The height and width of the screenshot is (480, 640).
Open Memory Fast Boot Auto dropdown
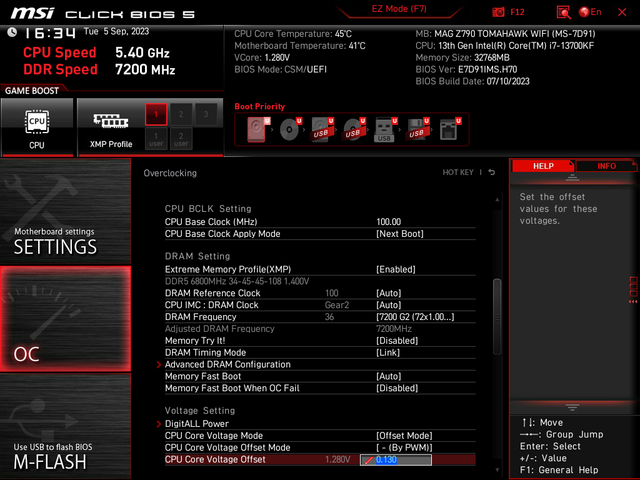pos(388,376)
